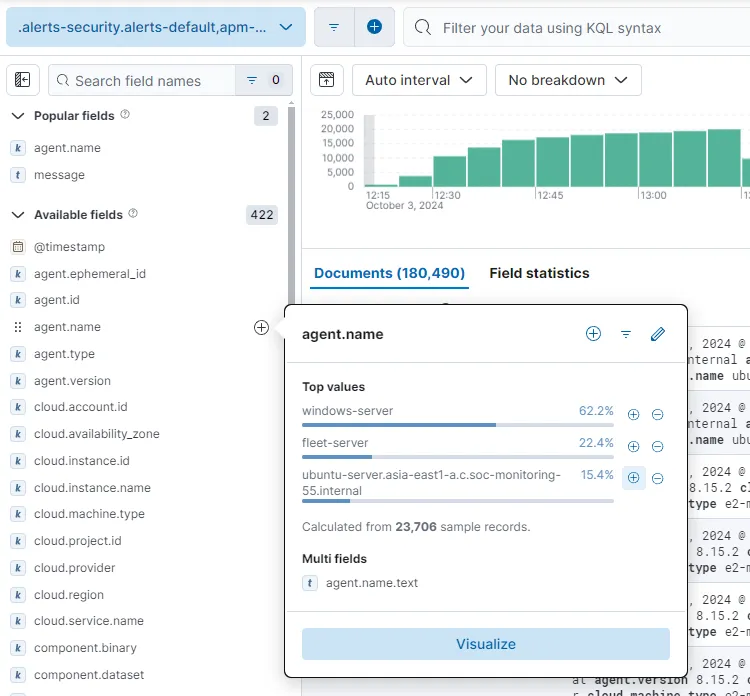Collapse the field list sidebar icon

(23, 80)
